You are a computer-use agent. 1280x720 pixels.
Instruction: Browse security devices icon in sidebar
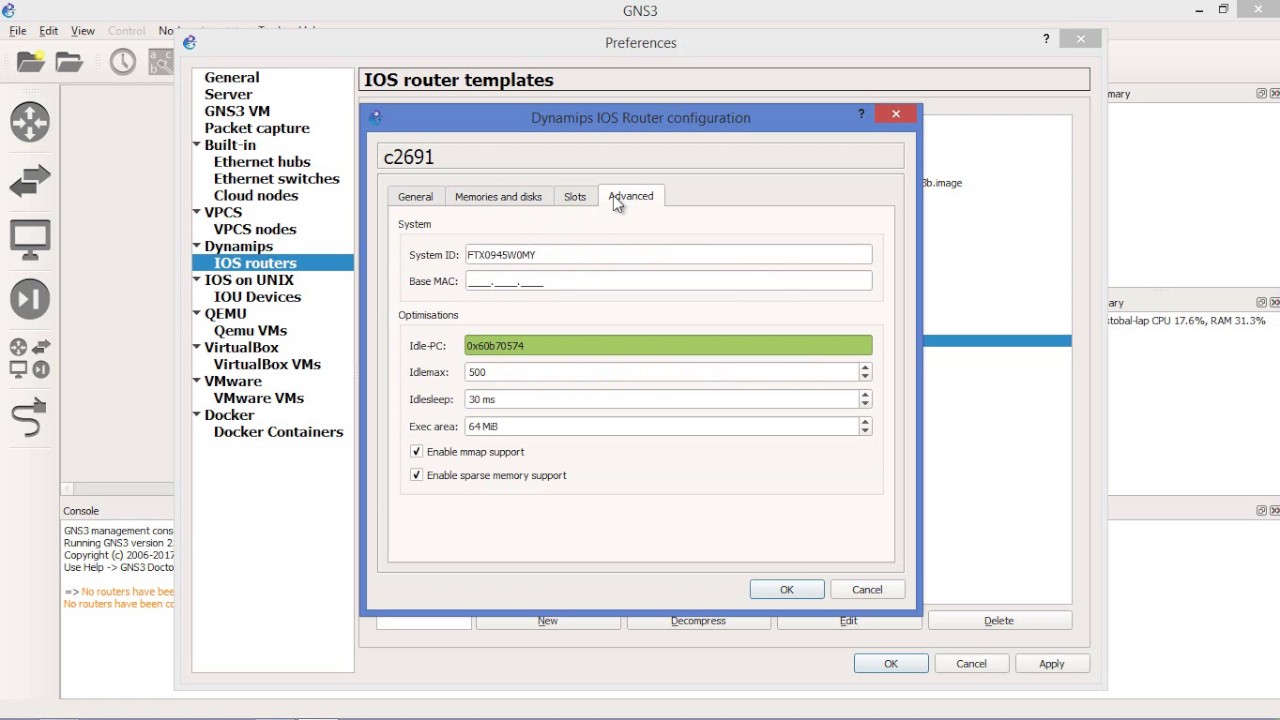click(30, 299)
